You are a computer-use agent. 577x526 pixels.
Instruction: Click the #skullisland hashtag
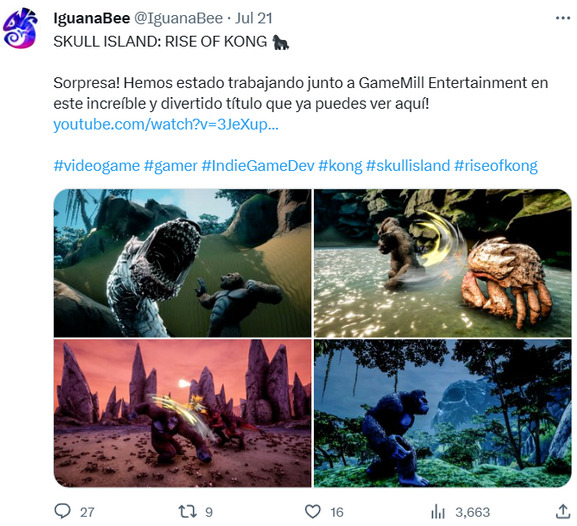(408, 166)
